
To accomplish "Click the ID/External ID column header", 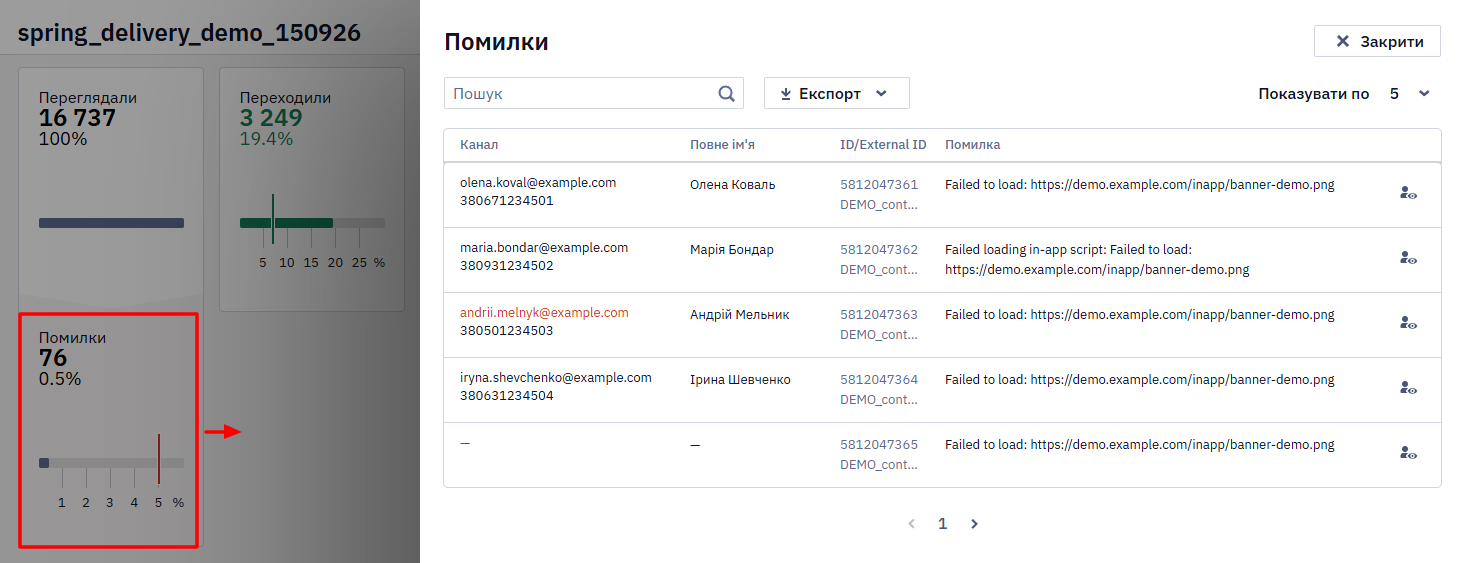I will point(883,145).
